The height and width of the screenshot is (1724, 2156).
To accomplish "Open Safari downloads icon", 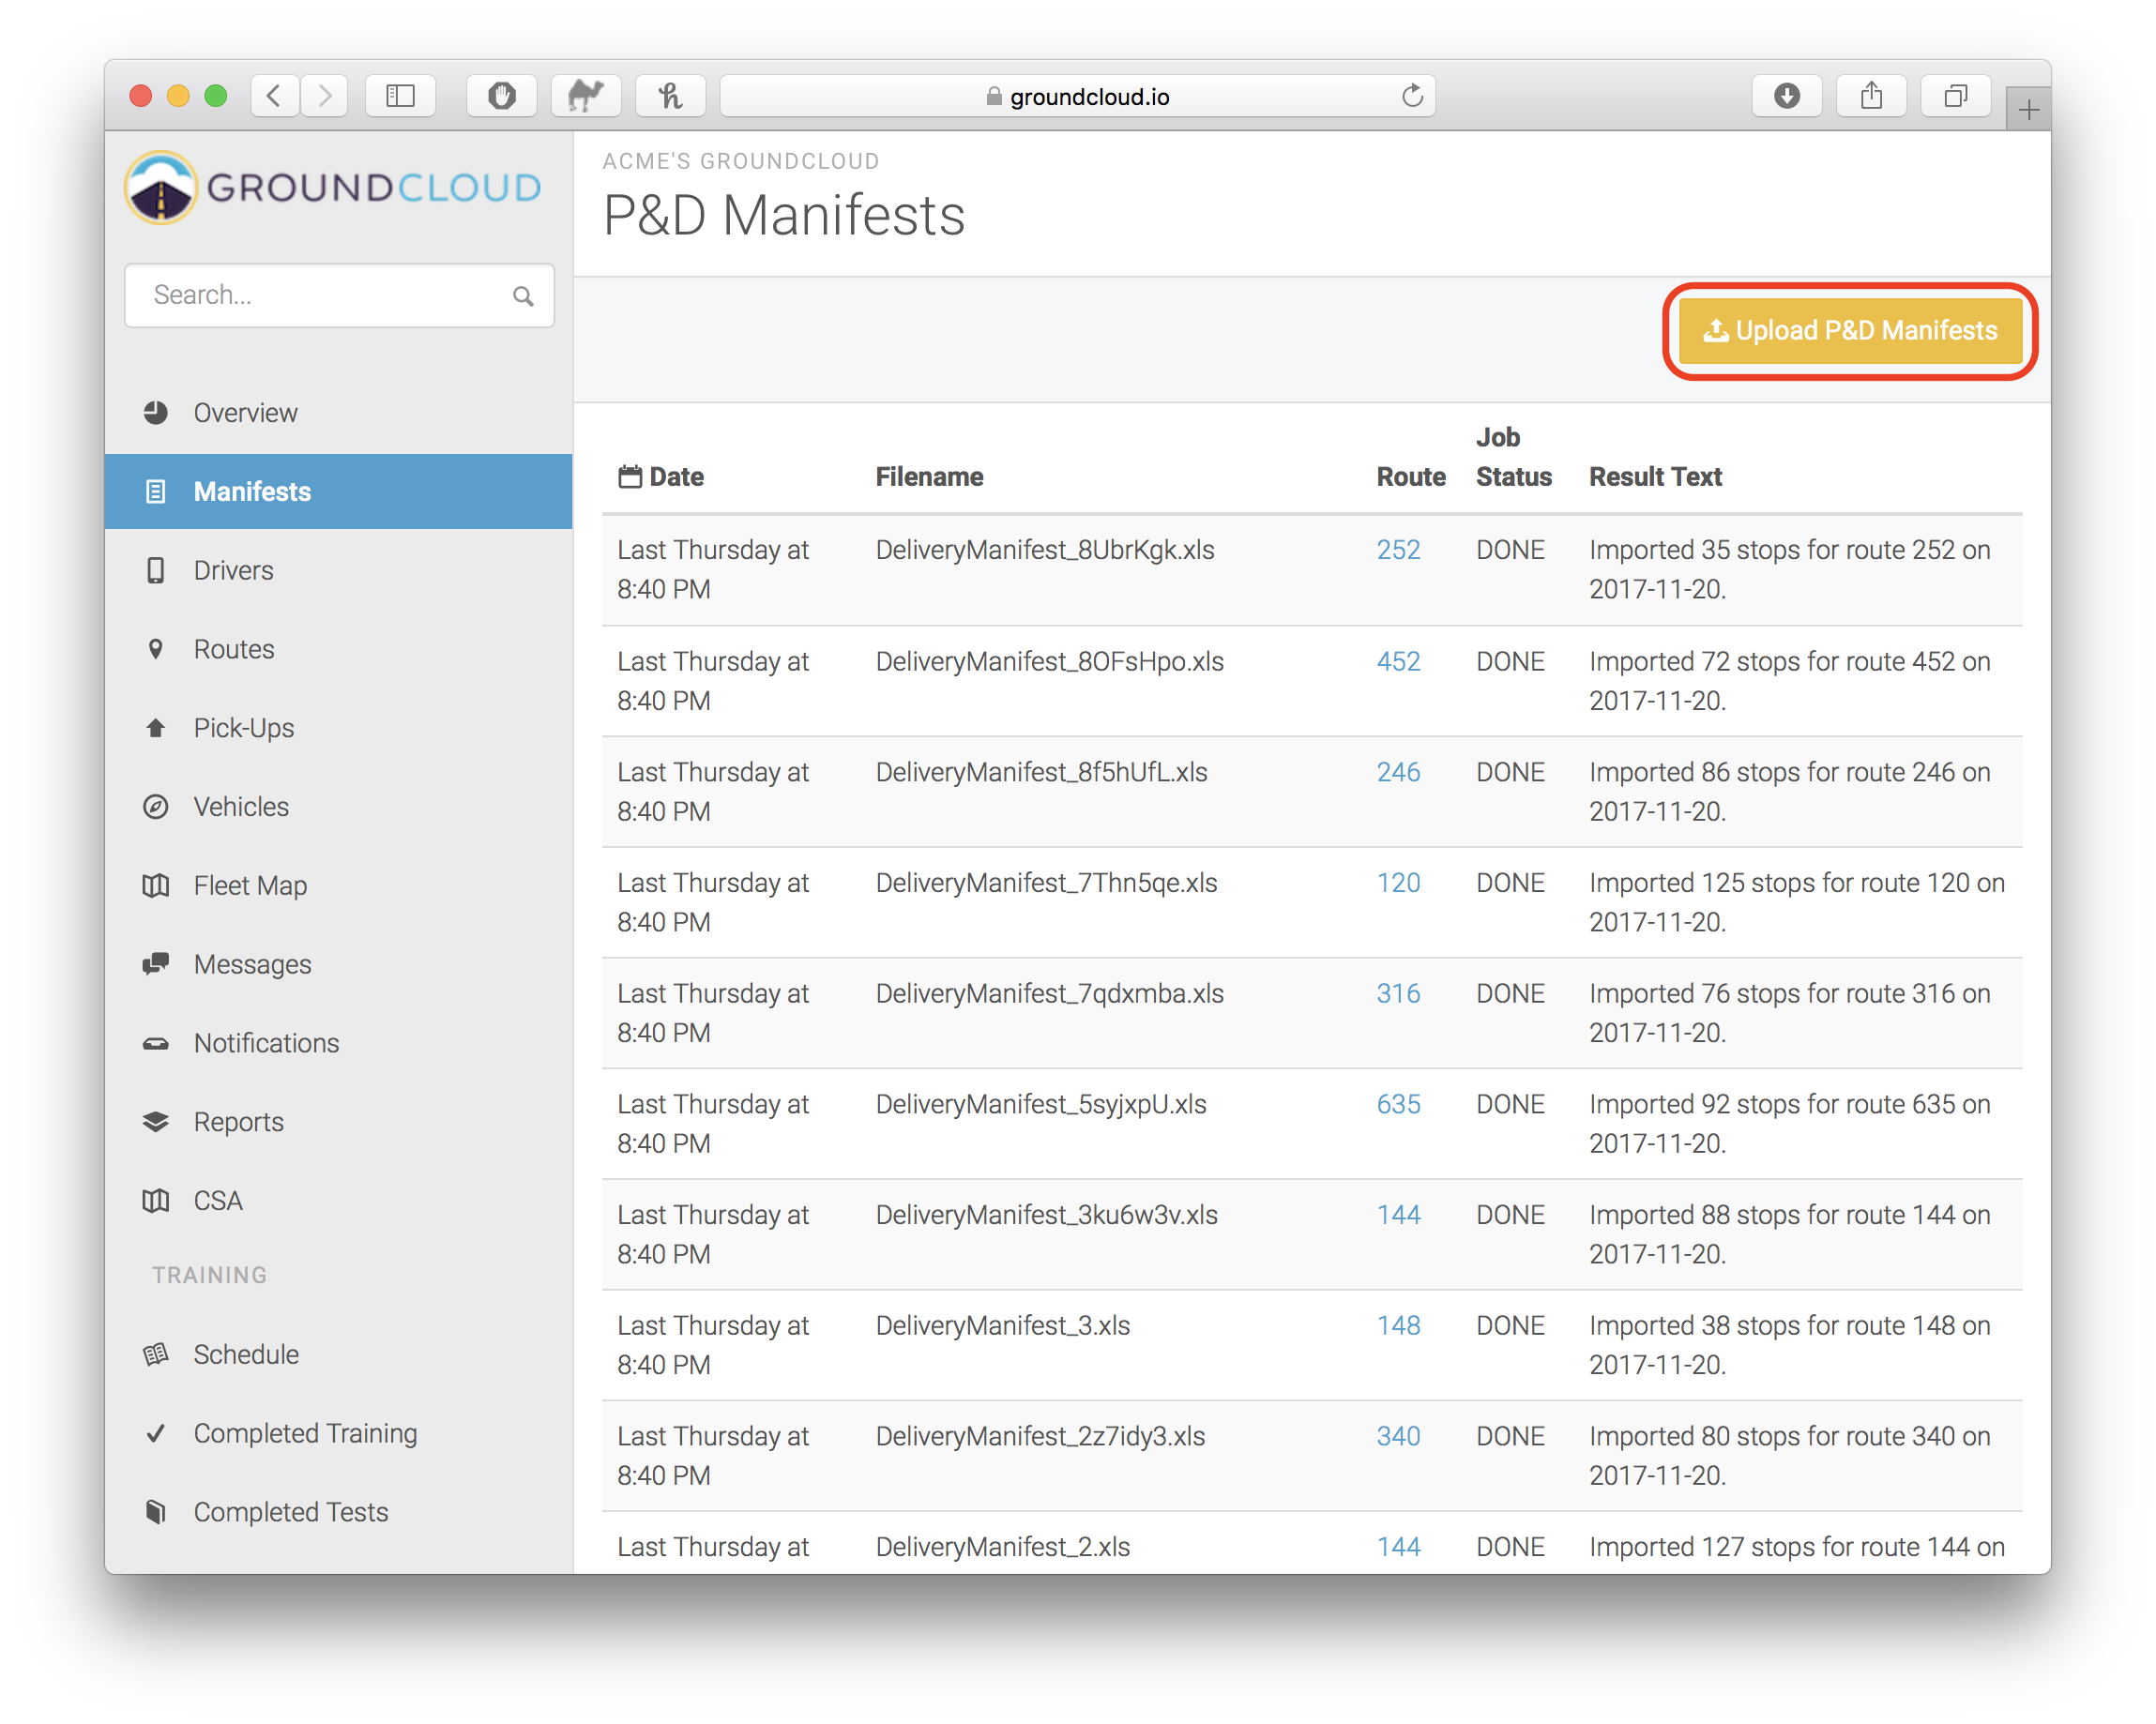I will click(1787, 96).
